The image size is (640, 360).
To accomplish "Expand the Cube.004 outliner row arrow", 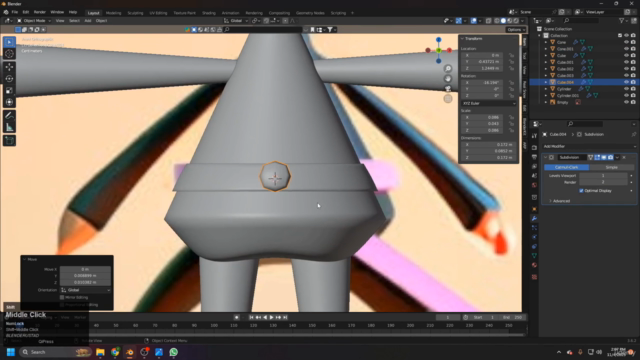I will 546,82.
